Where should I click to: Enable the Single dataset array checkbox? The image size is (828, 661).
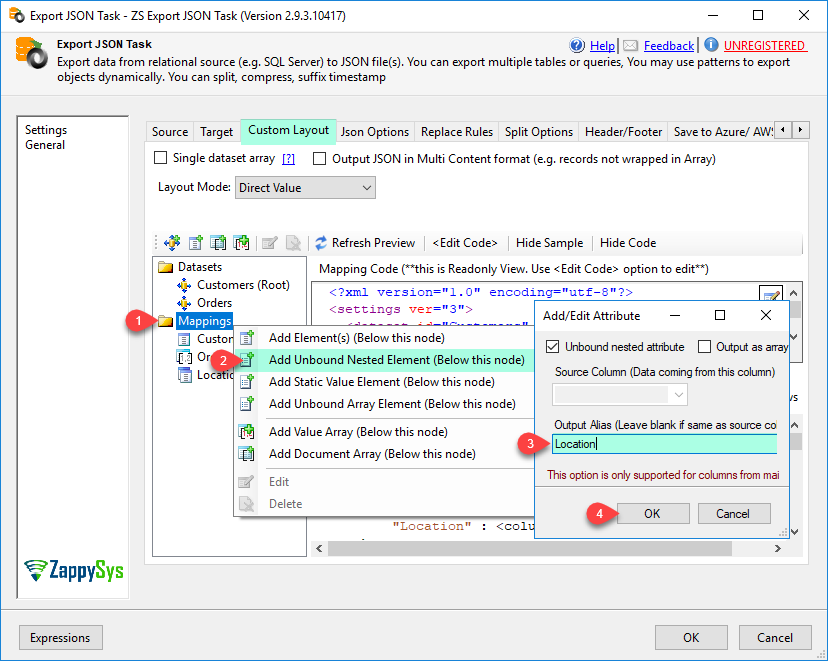[x=161, y=158]
